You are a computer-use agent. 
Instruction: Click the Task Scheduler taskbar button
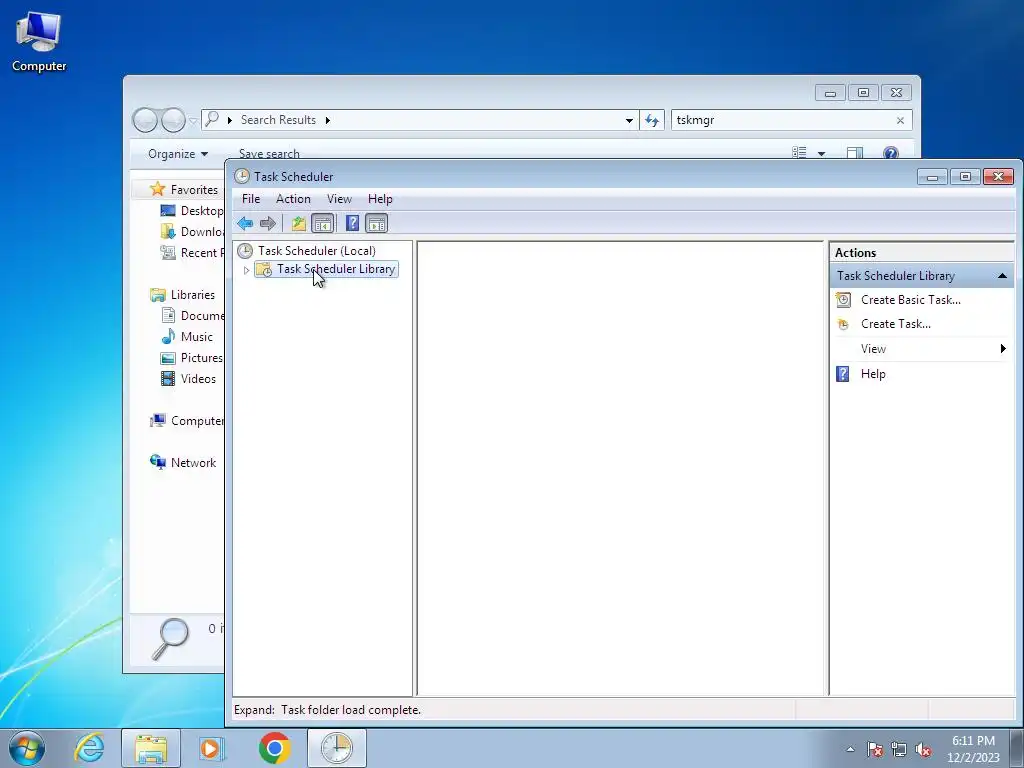[x=337, y=748]
